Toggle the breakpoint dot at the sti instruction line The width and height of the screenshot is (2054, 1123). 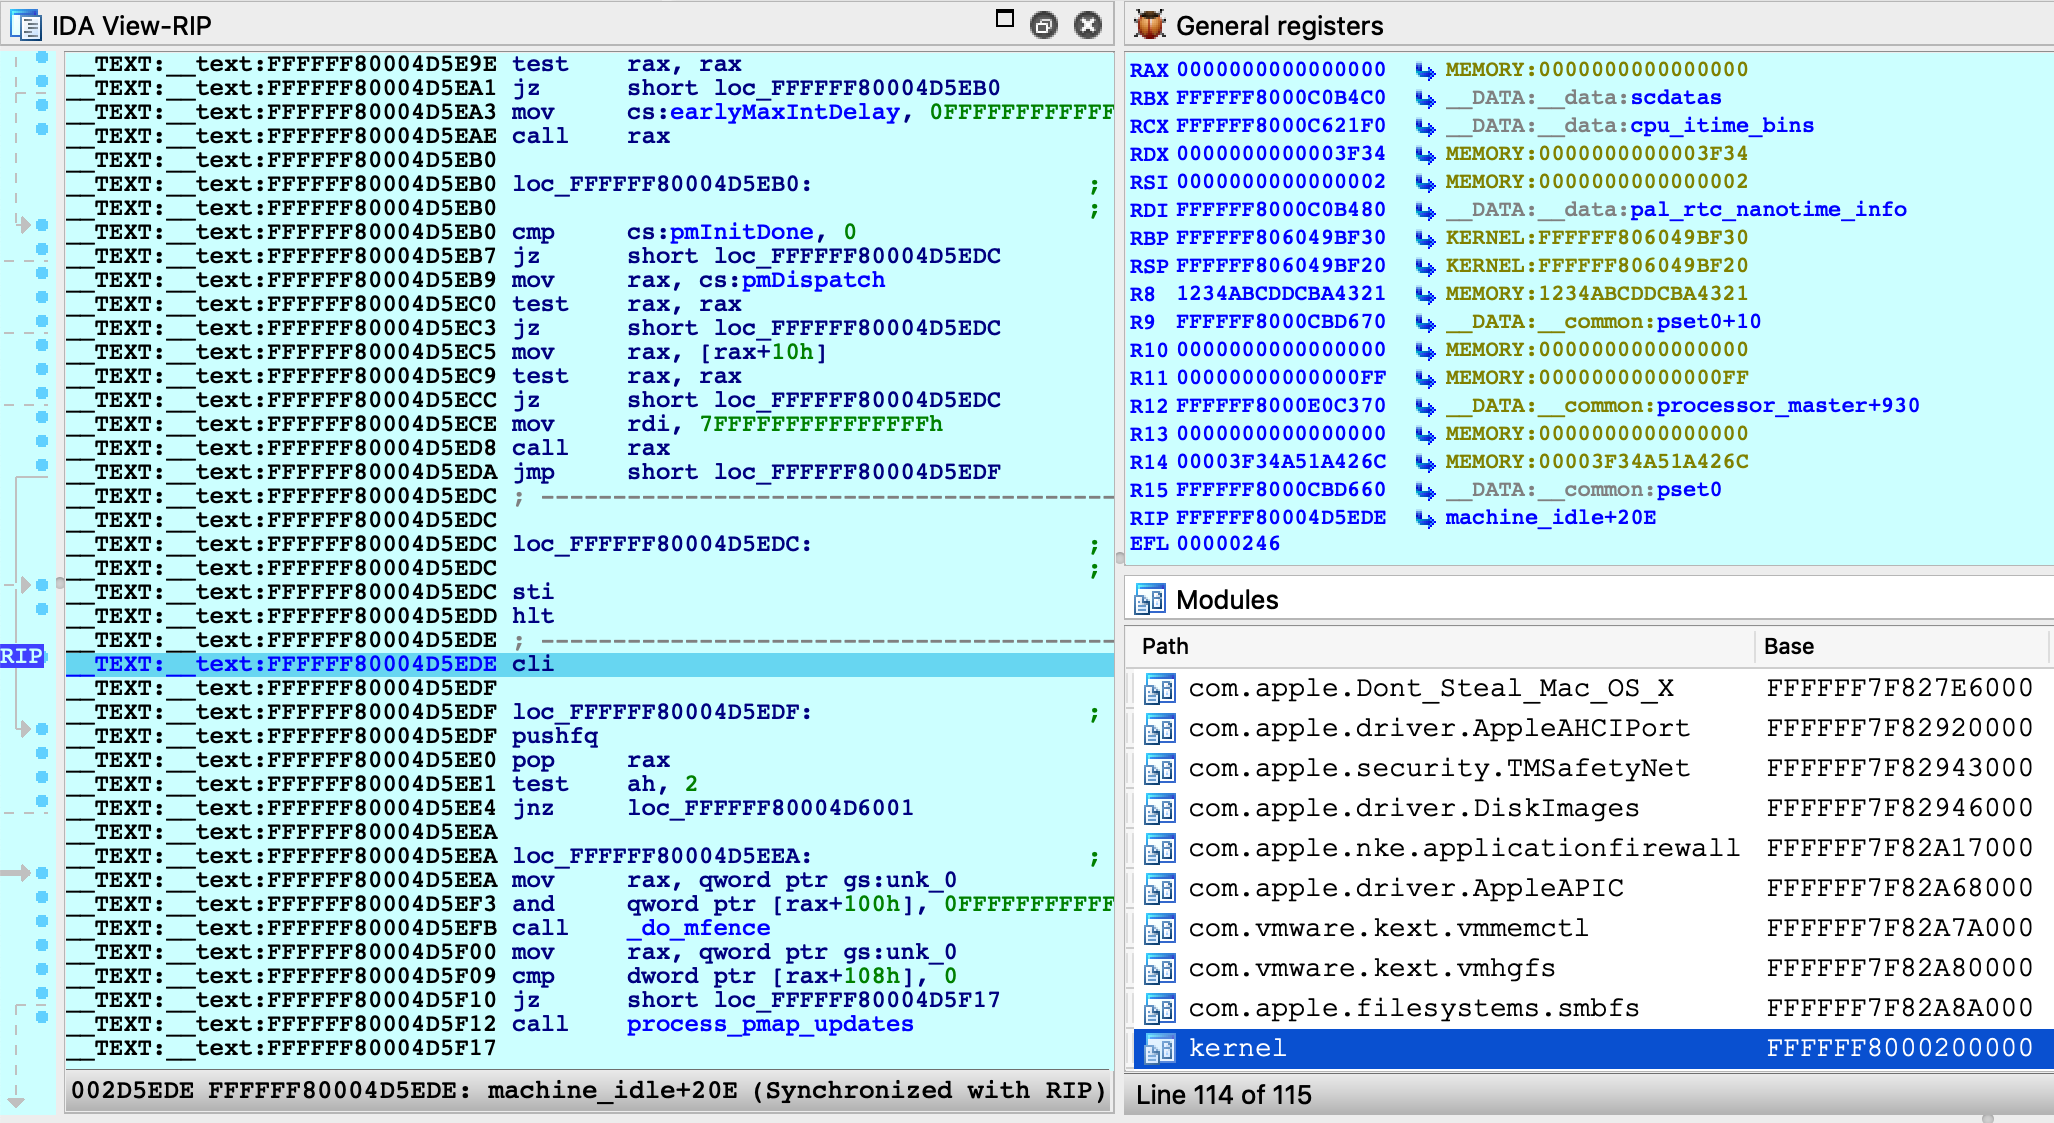[42, 585]
